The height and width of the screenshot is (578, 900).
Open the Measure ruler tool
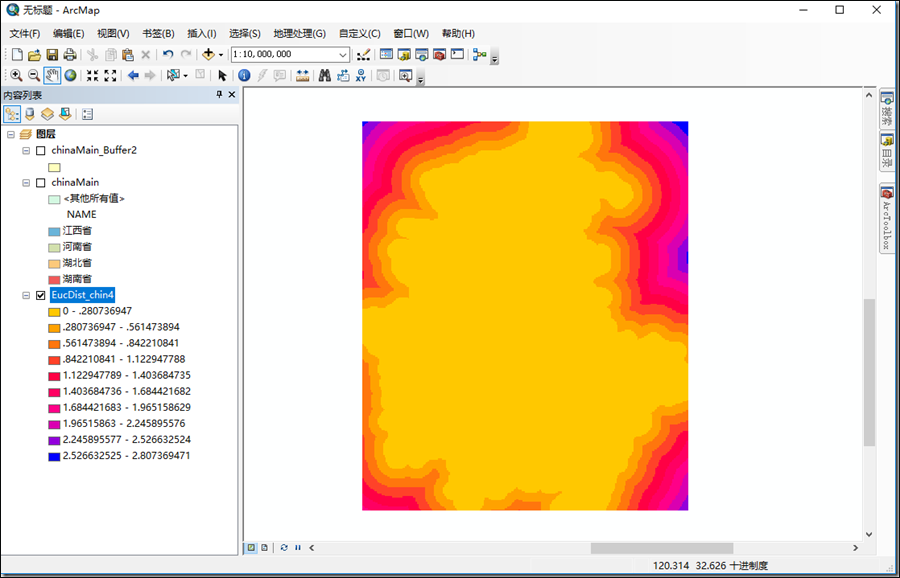302,75
